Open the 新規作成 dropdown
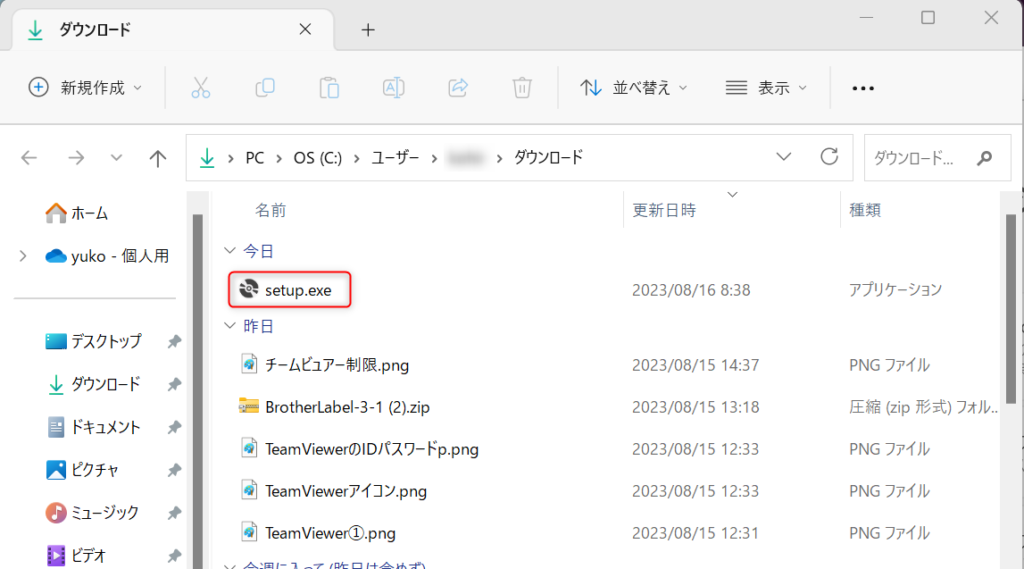Image resolution: width=1024 pixels, height=569 pixels. pyautogui.click(x=85, y=88)
